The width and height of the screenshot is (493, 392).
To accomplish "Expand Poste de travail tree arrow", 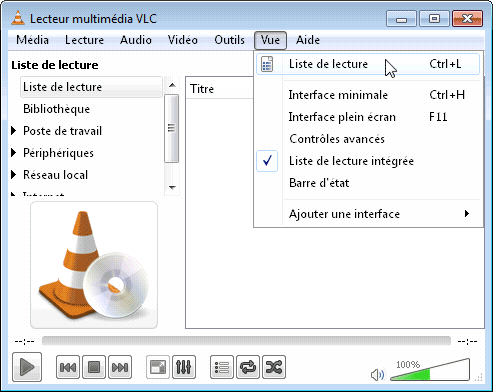I will [13, 131].
